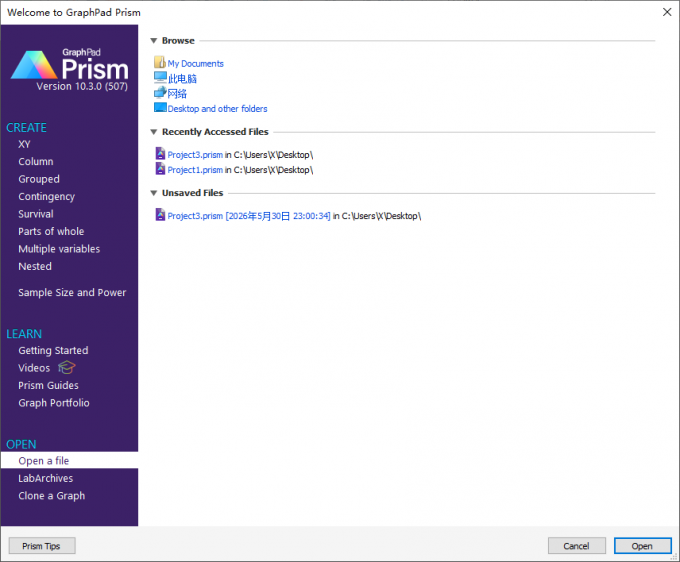Open Desktop and other folders link
This screenshot has width=680, height=562.
[218, 109]
